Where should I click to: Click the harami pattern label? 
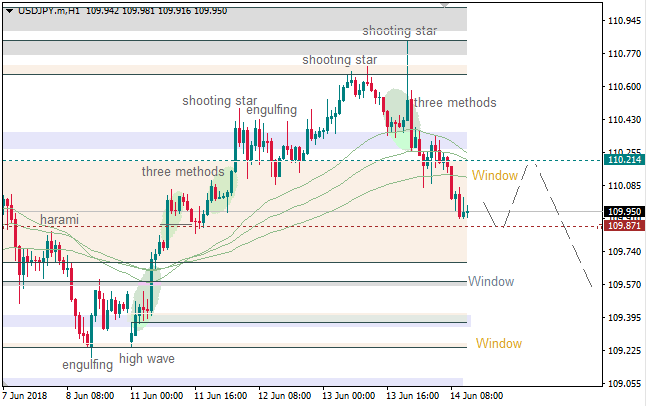[59, 219]
